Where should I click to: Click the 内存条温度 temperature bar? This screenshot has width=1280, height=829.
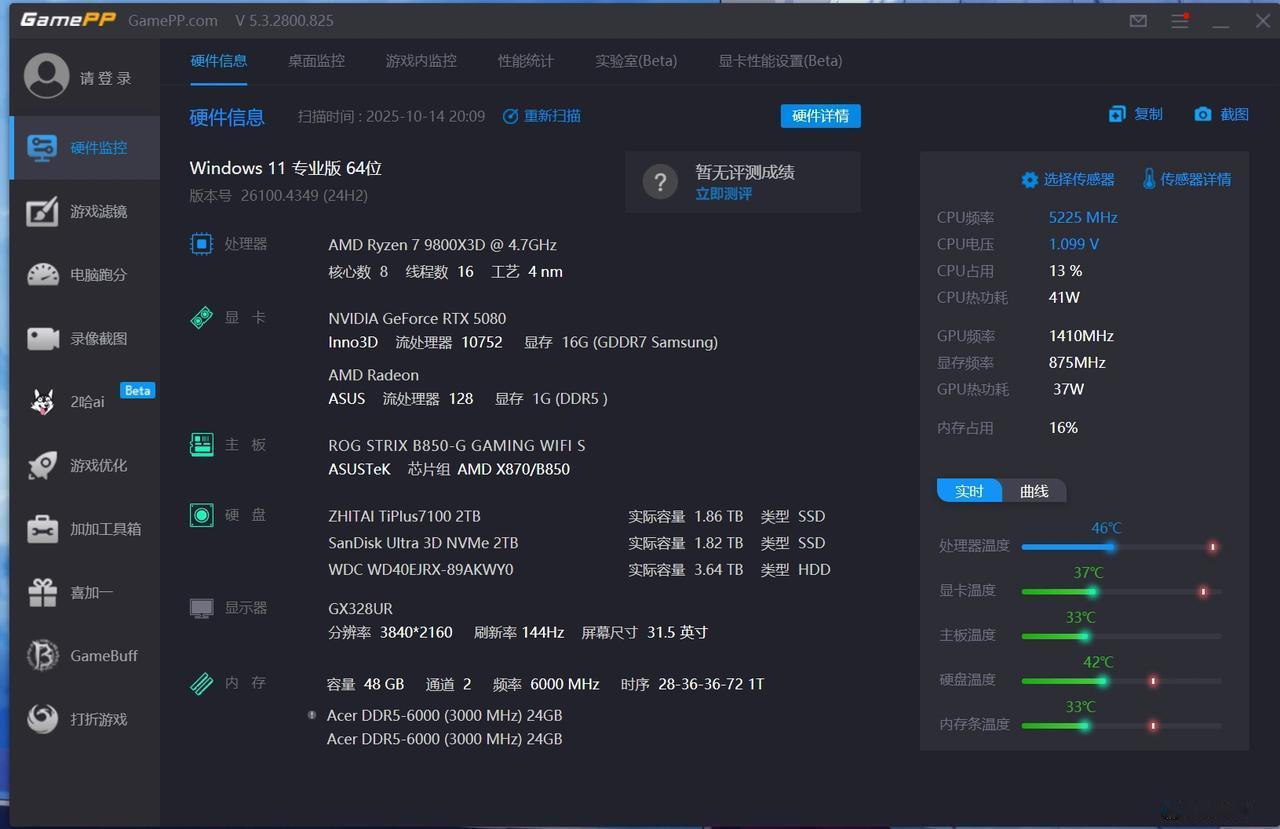click(x=1121, y=725)
